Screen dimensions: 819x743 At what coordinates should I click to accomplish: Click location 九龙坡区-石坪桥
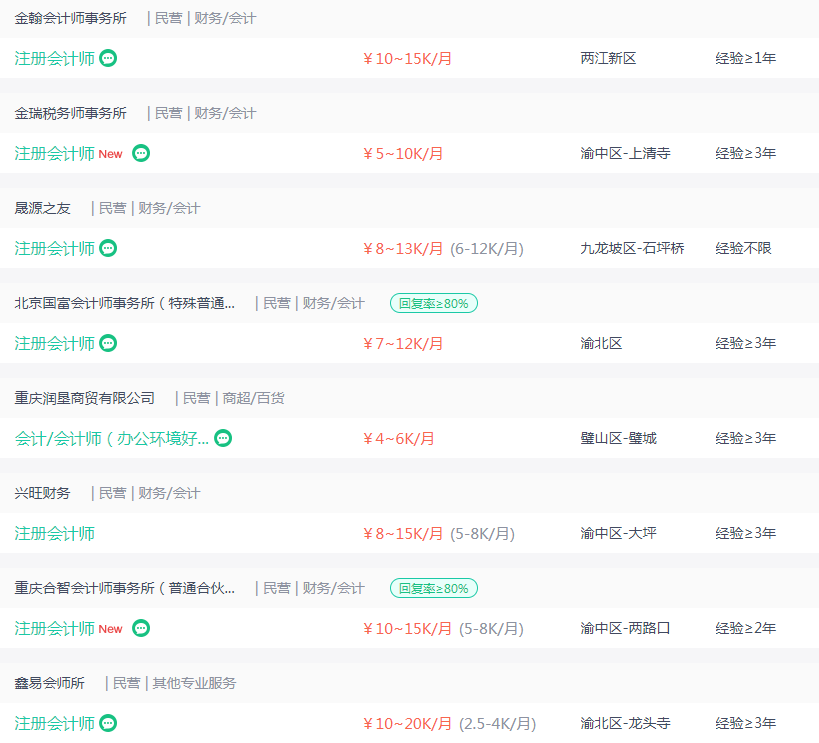click(632, 248)
